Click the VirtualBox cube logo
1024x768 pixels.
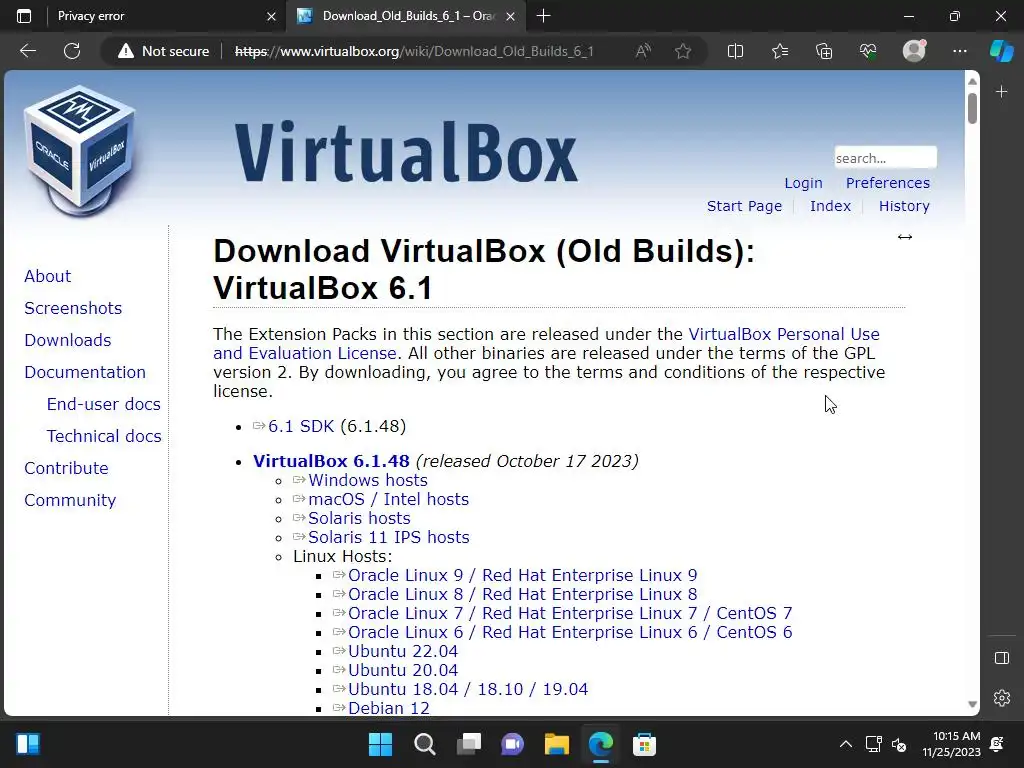[80, 150]
